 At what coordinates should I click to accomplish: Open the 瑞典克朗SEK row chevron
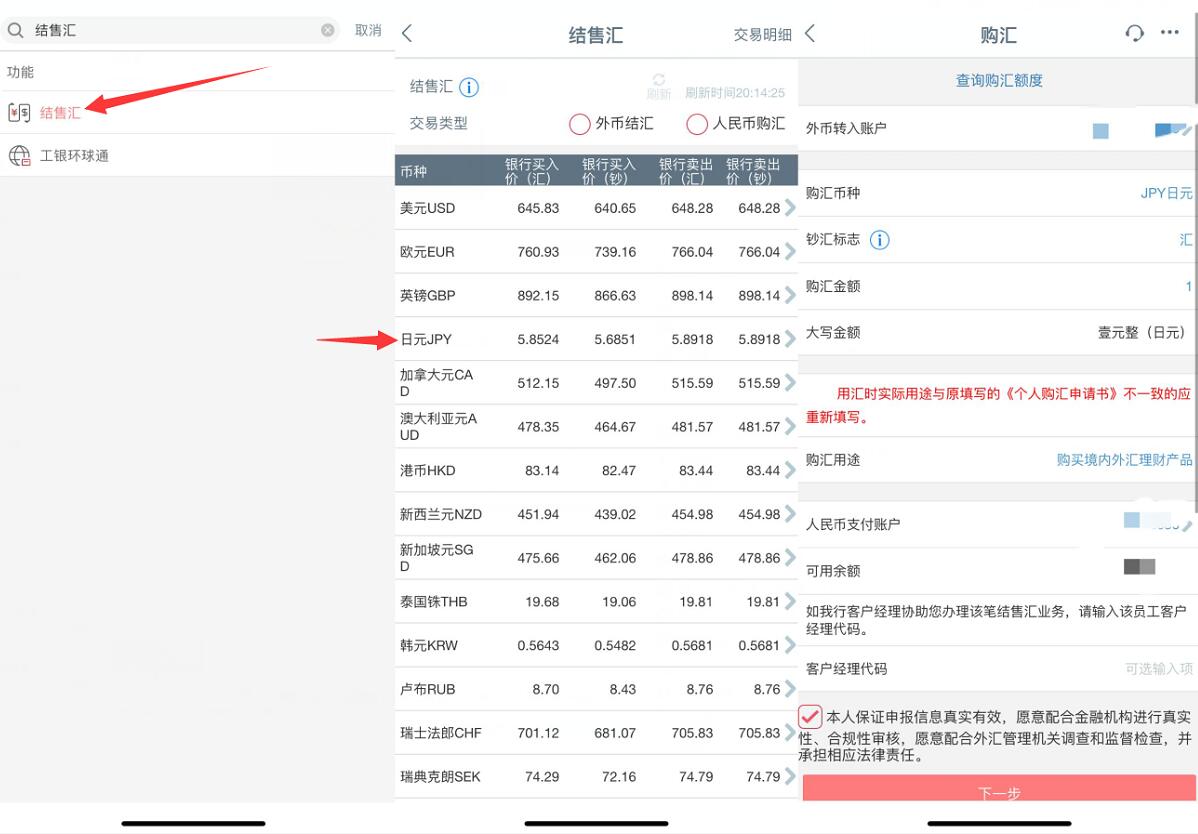click(789, 777)
